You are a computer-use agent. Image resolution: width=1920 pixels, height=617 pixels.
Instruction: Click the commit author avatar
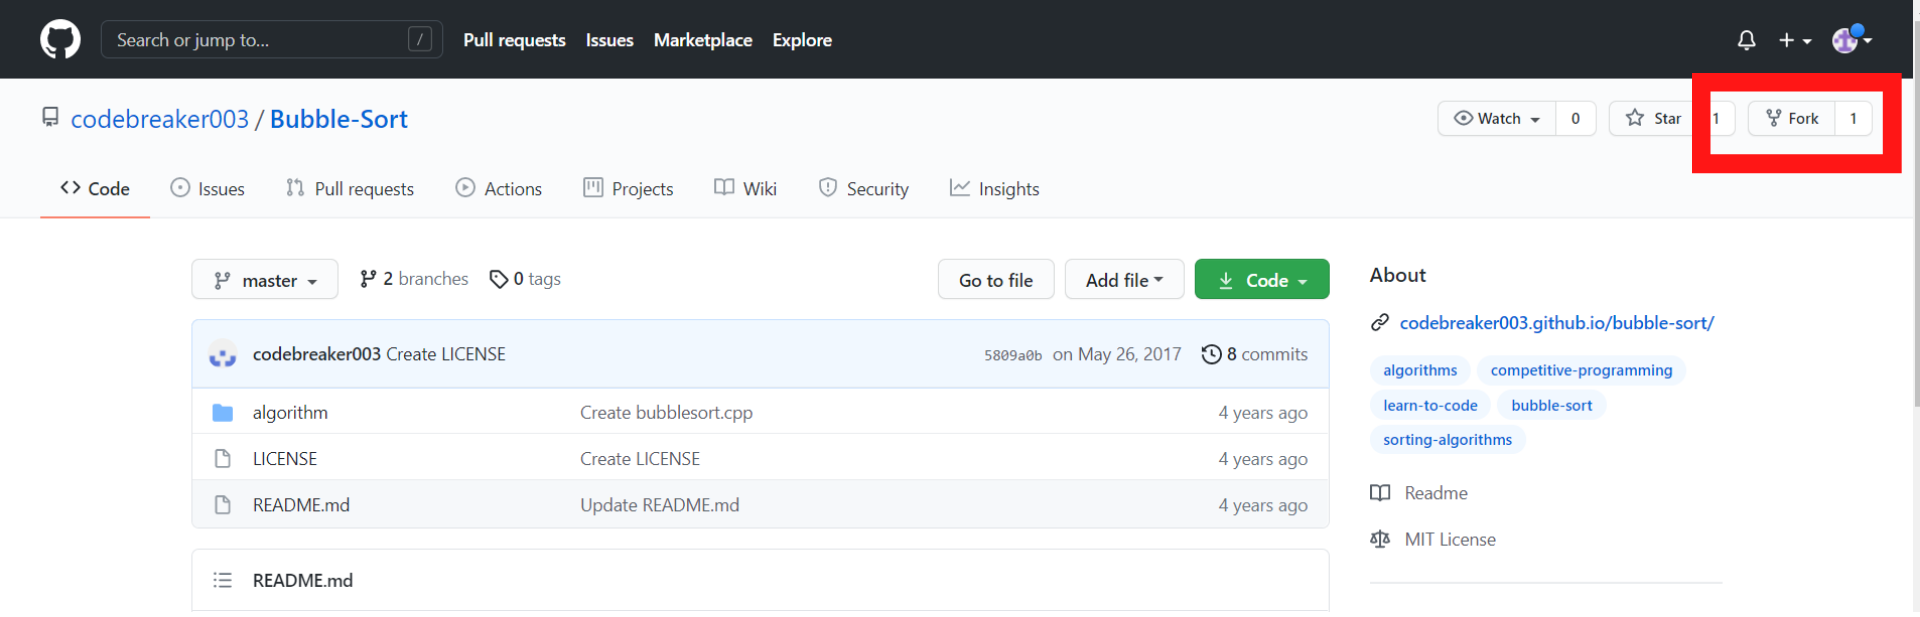(222, 355)
